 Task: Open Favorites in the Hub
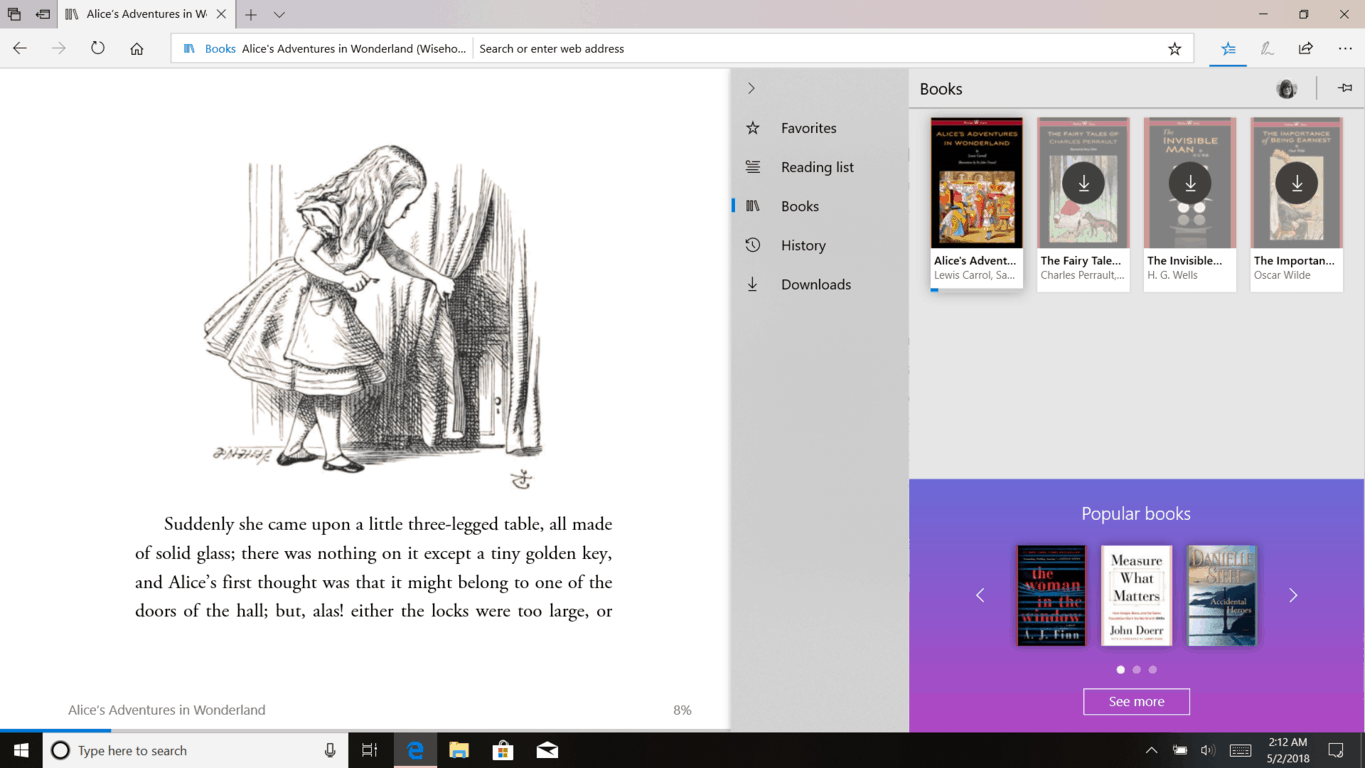[x=819, y=128]
